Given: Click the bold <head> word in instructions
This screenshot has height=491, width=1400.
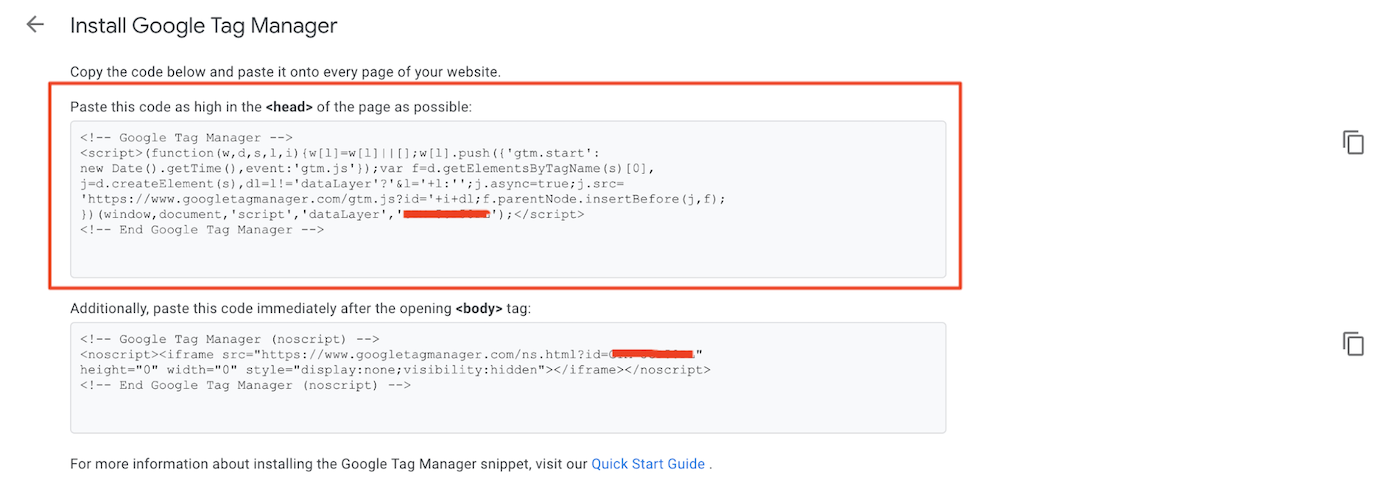Looking at the screenshot, I should [x=289, y=106].
